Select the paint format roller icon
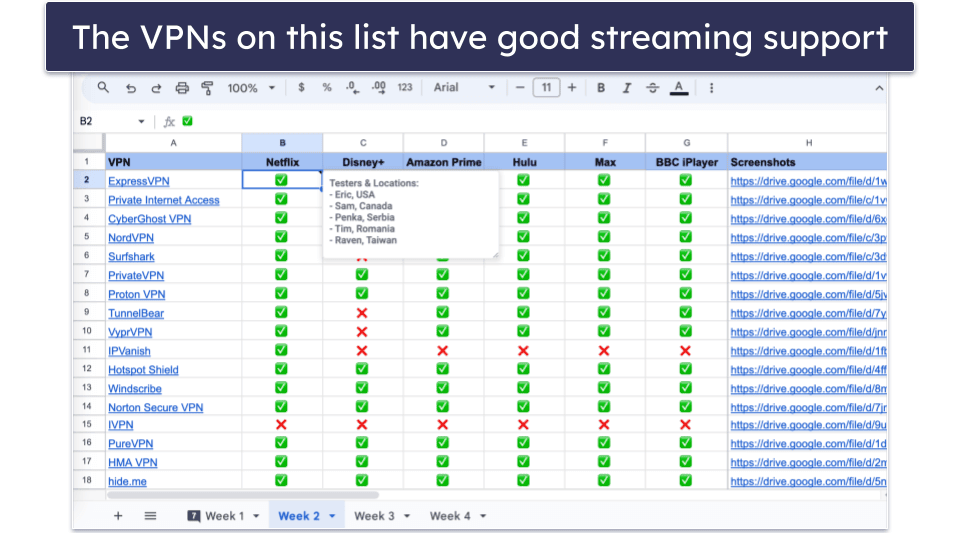Image resolution: width=960 pixels, height=533 pixels. [208, 88]
